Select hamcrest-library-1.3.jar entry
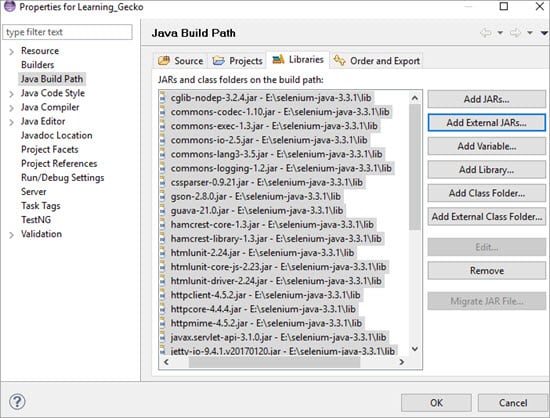Screen dimensions: 550x418 point(276,238)
